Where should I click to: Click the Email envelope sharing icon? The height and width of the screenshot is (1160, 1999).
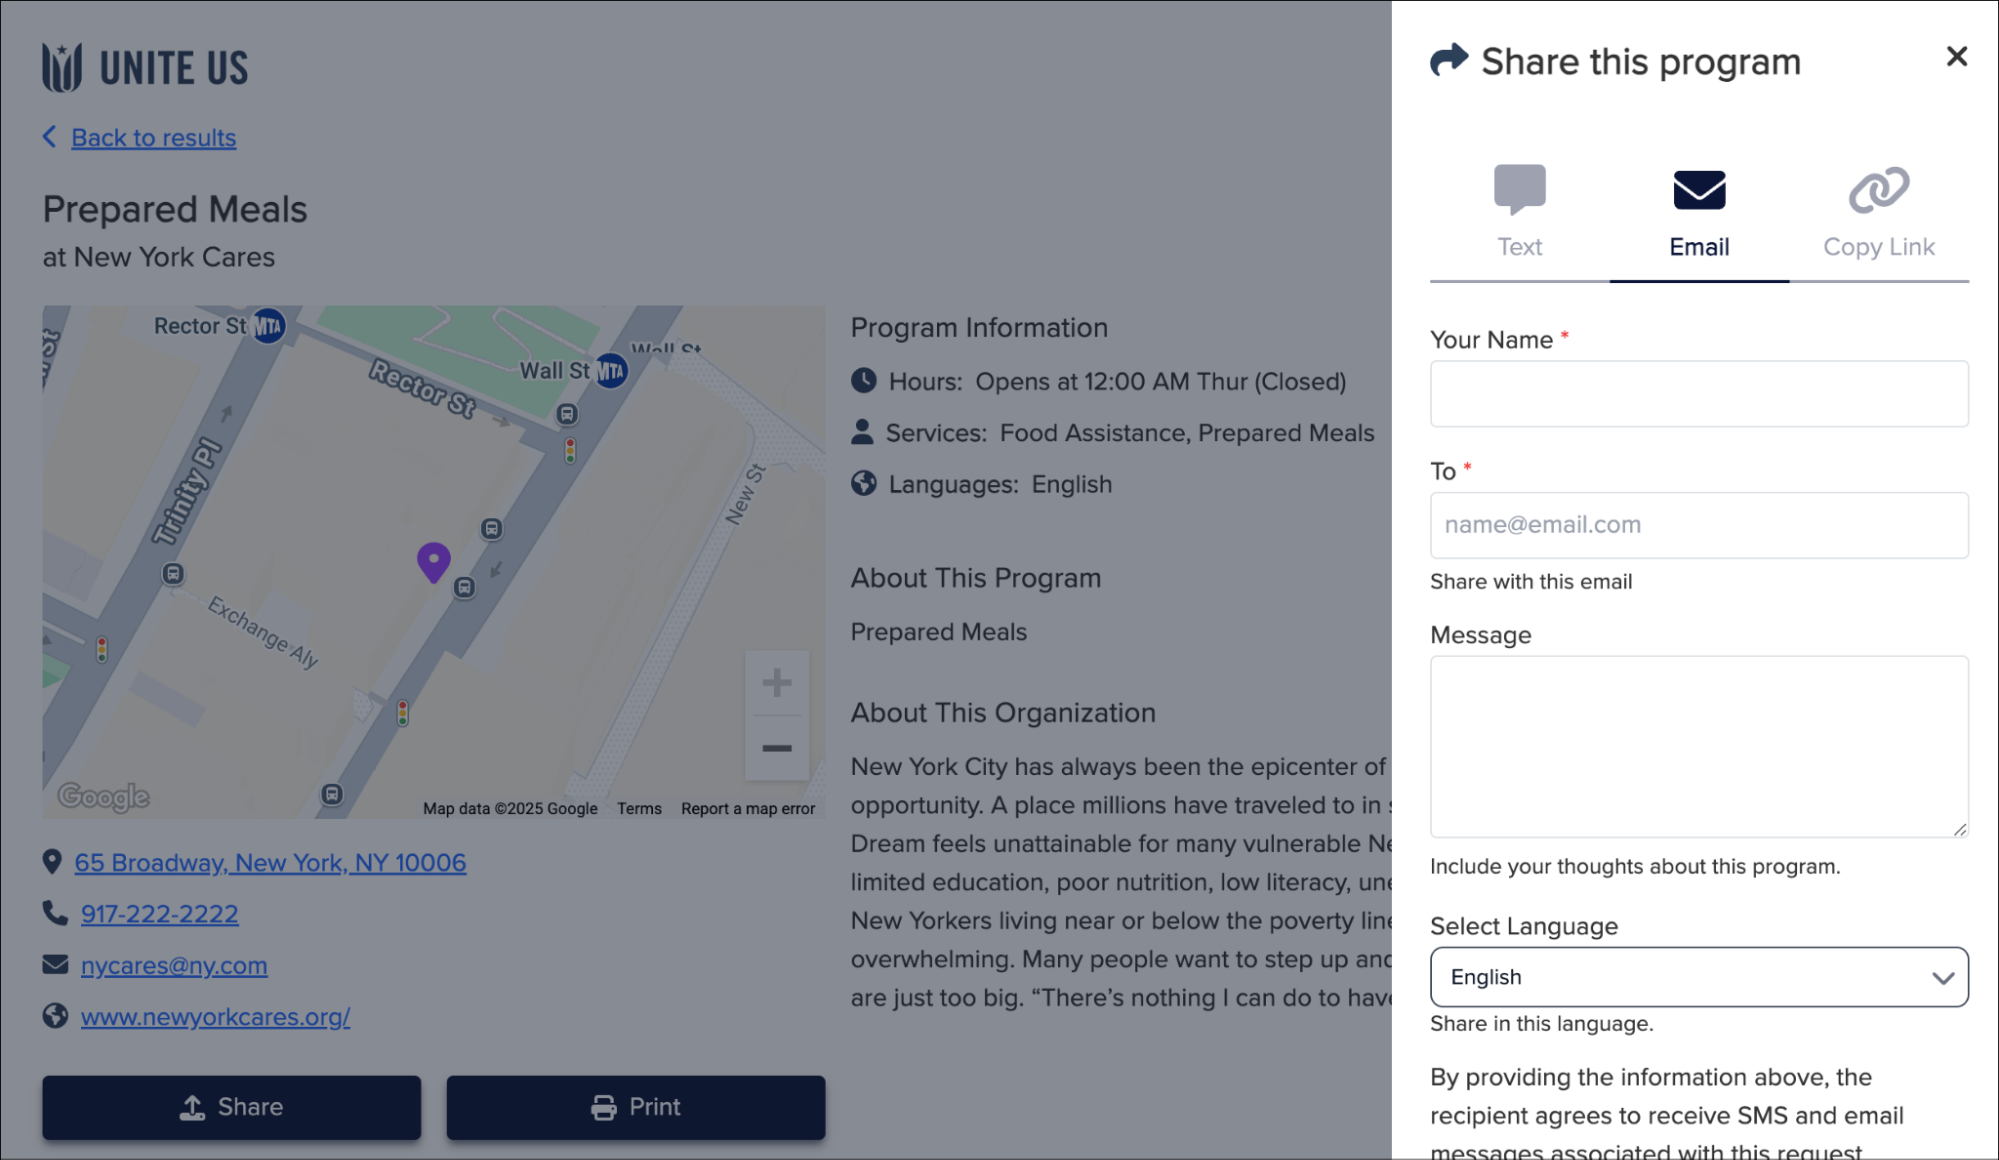pyautogui.click(x=1698, y=189)
